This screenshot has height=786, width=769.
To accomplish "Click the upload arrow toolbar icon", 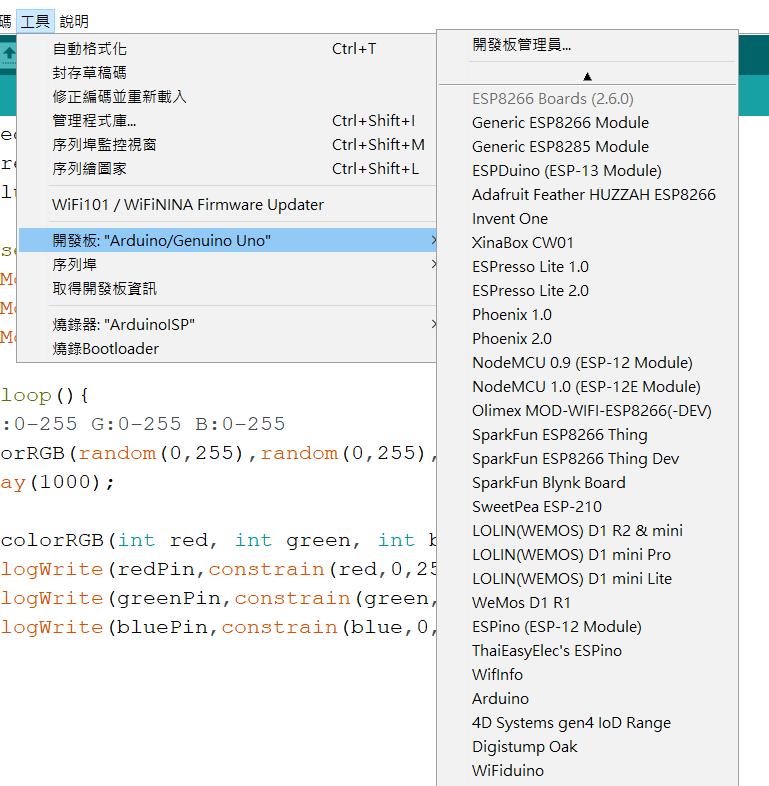I will point(9,53).
